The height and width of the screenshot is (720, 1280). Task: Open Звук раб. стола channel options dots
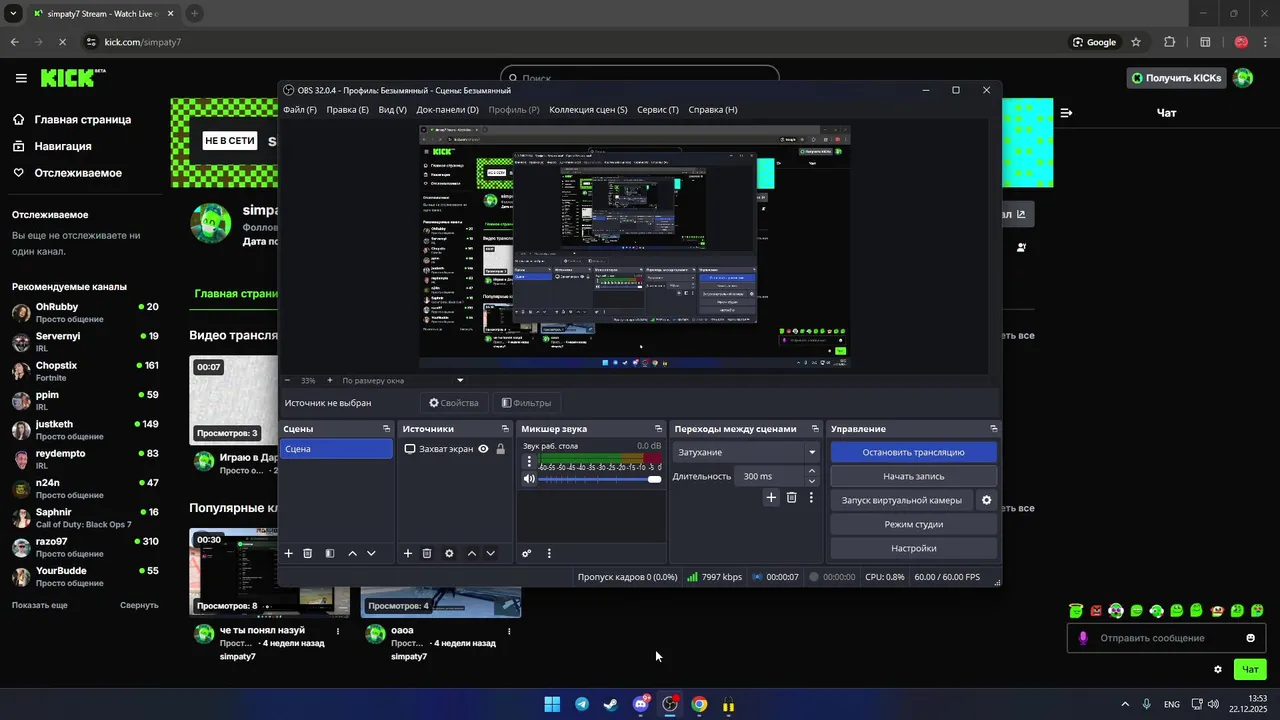529,462
